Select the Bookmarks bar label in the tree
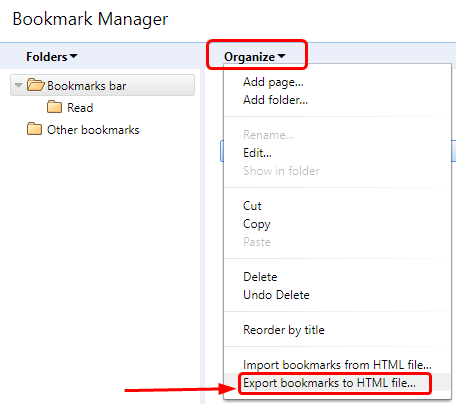Image resolution: width=456 pixels, height=404 pixels. 87,86
